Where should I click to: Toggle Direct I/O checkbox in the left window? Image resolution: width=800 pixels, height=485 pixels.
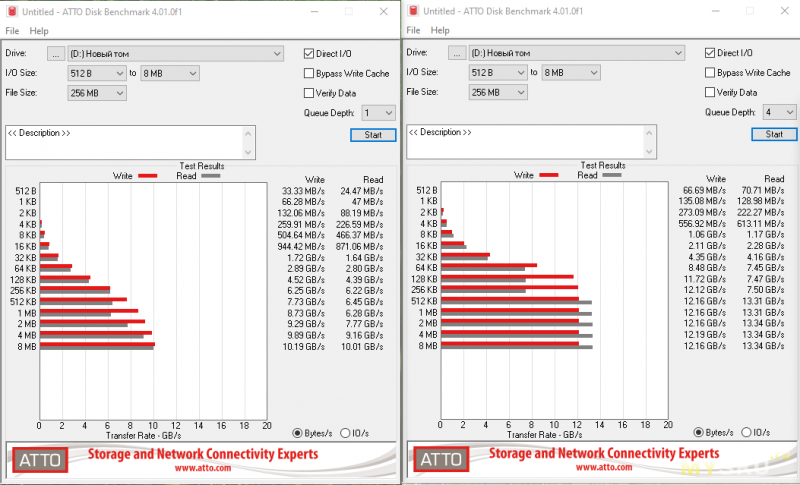click(x=309, y=53)
